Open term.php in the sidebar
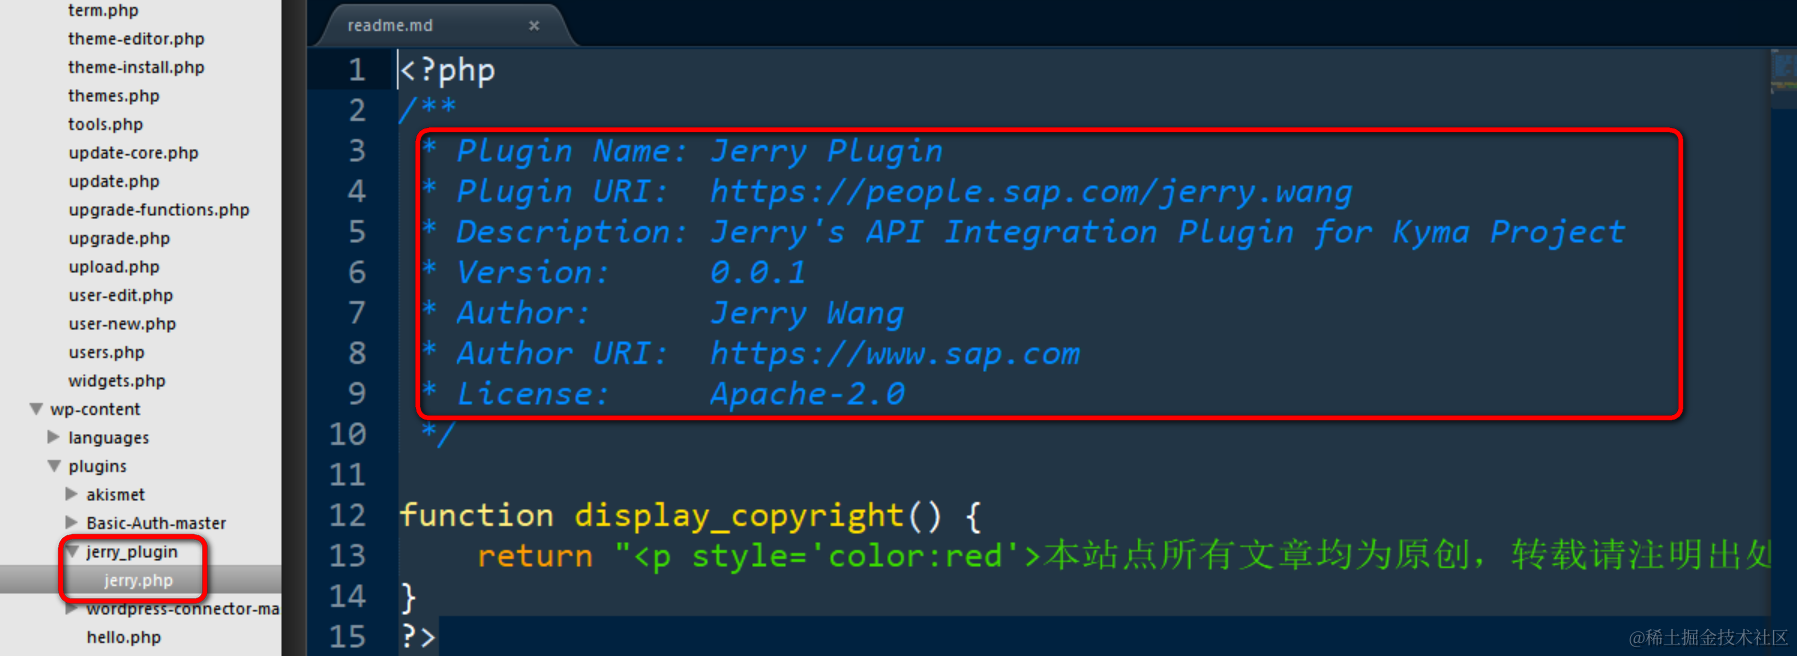Image resolution: width=1797 pixels, height=656 pixels. (x=103, y=10)
